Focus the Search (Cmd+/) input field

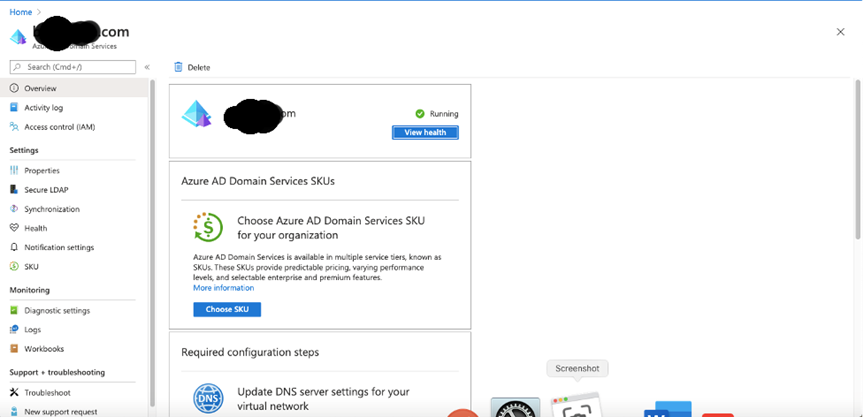click(73, 67)
